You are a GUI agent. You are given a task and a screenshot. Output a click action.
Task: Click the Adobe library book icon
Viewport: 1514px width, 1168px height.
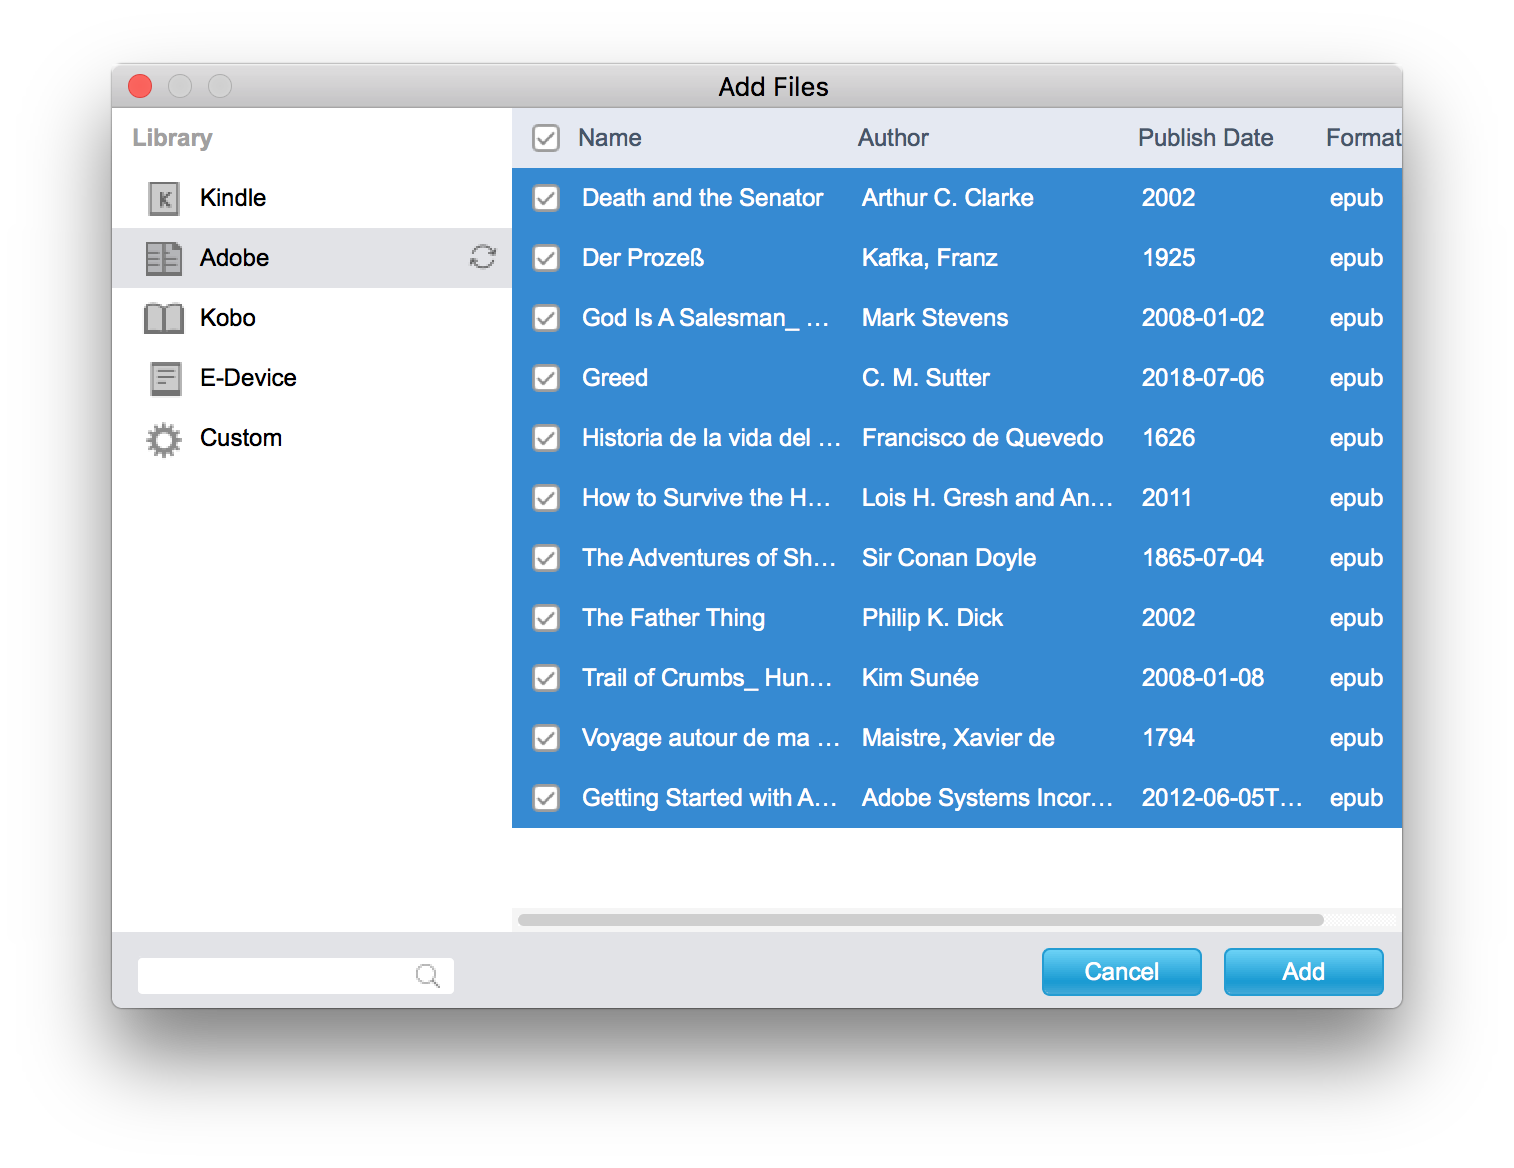click(x=164, y=258)
